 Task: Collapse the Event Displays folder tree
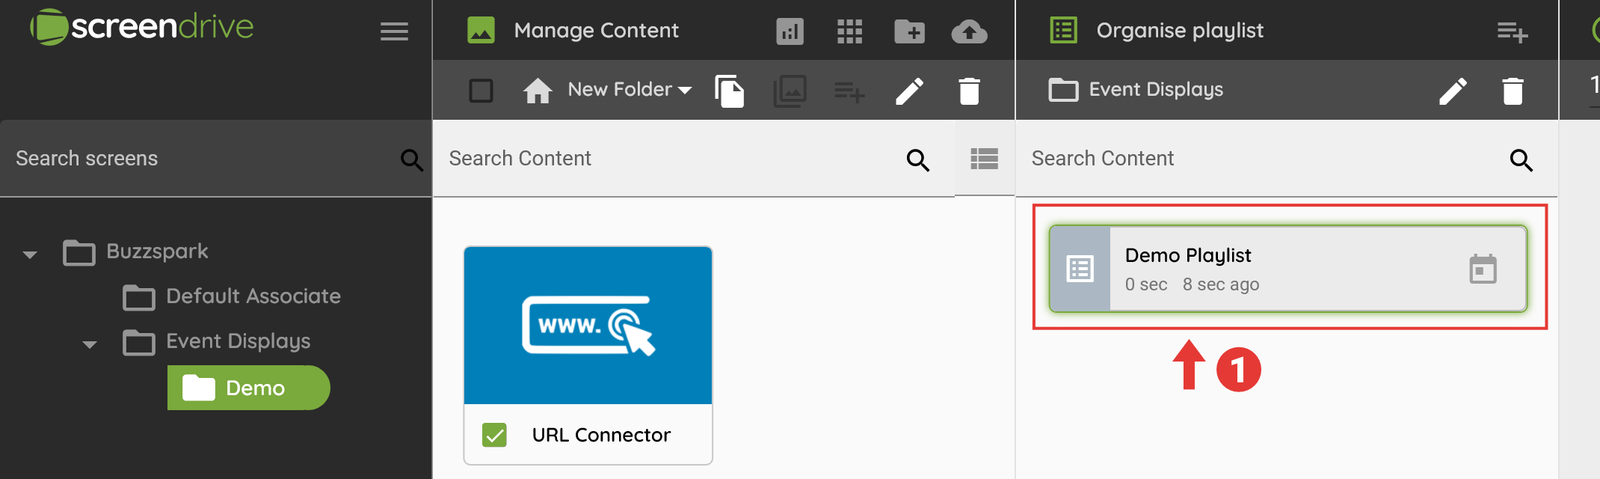coord(90,344)
